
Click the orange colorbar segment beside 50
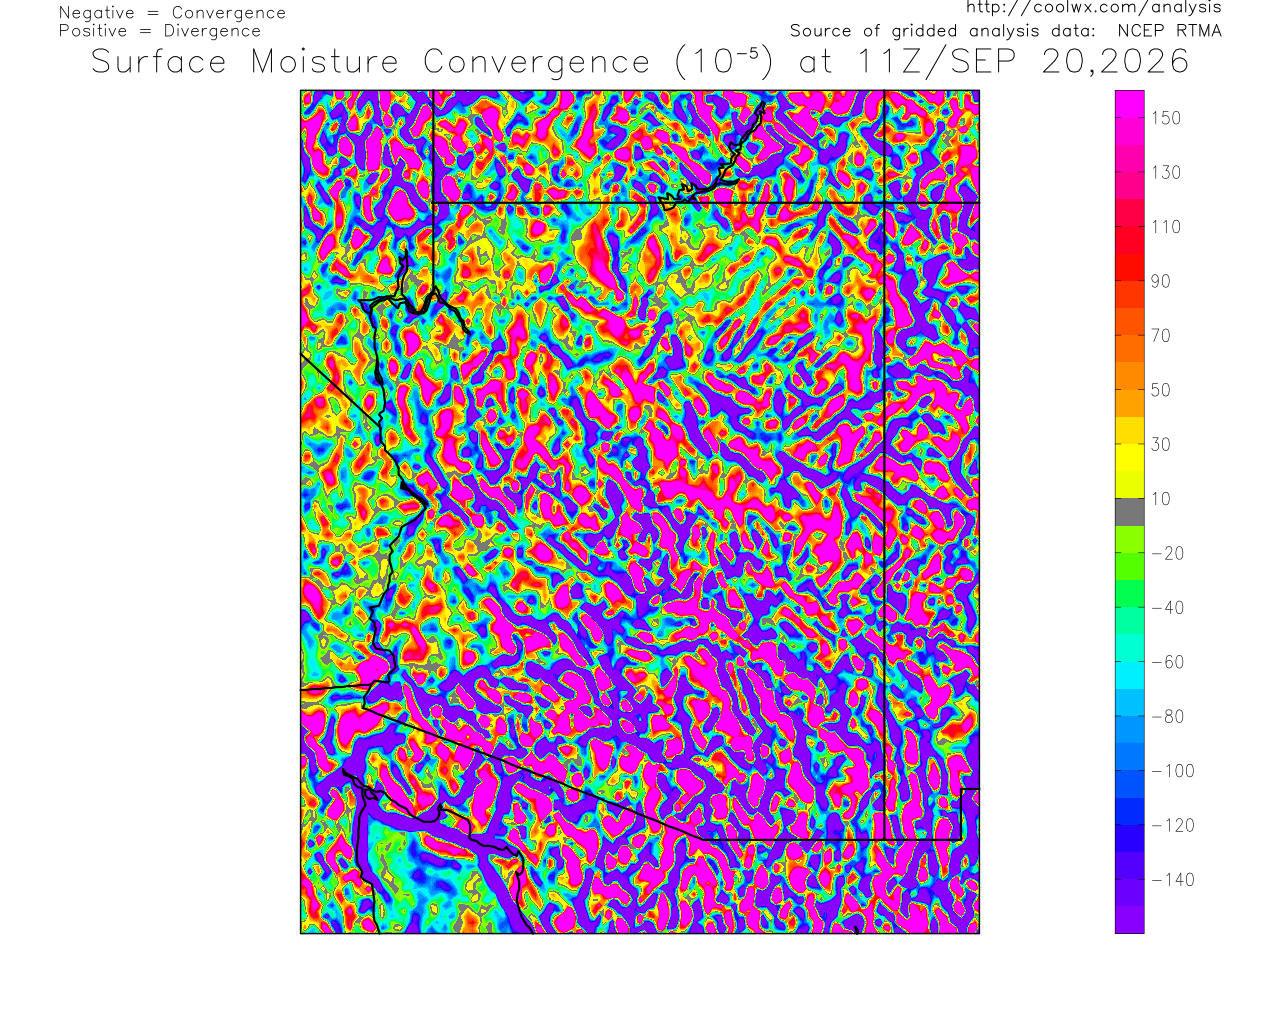coord(1130,389)
